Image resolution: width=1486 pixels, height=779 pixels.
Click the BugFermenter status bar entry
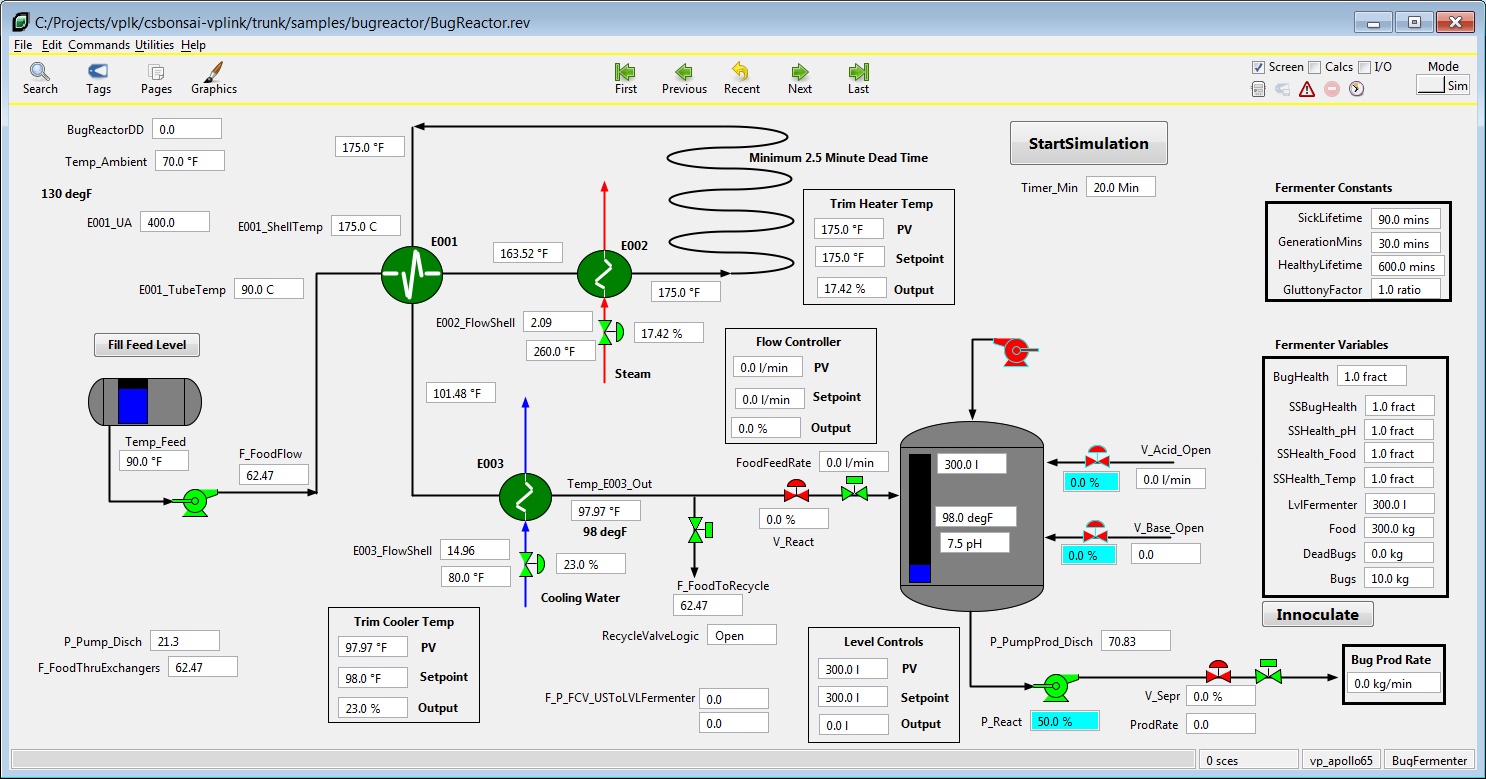click(1429, 760)
